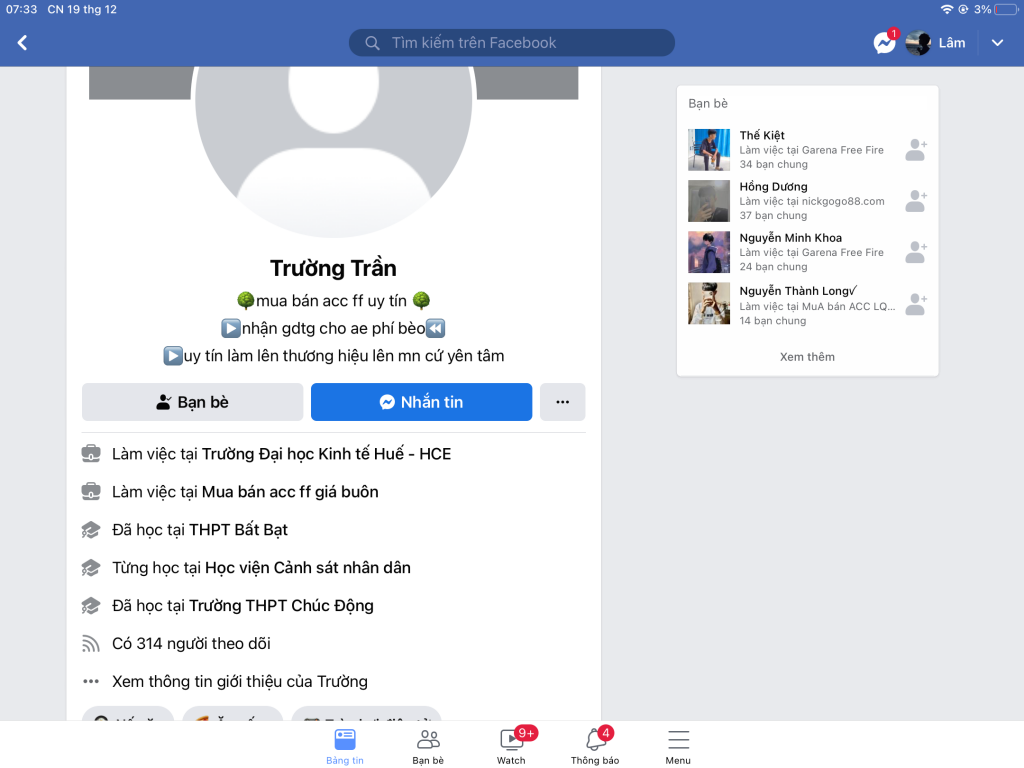The width and height of the screenshot is (1024, 768).
Task: Open the Thông báo notifications tab
Action: pyautogui.click(x=595, y=745)
